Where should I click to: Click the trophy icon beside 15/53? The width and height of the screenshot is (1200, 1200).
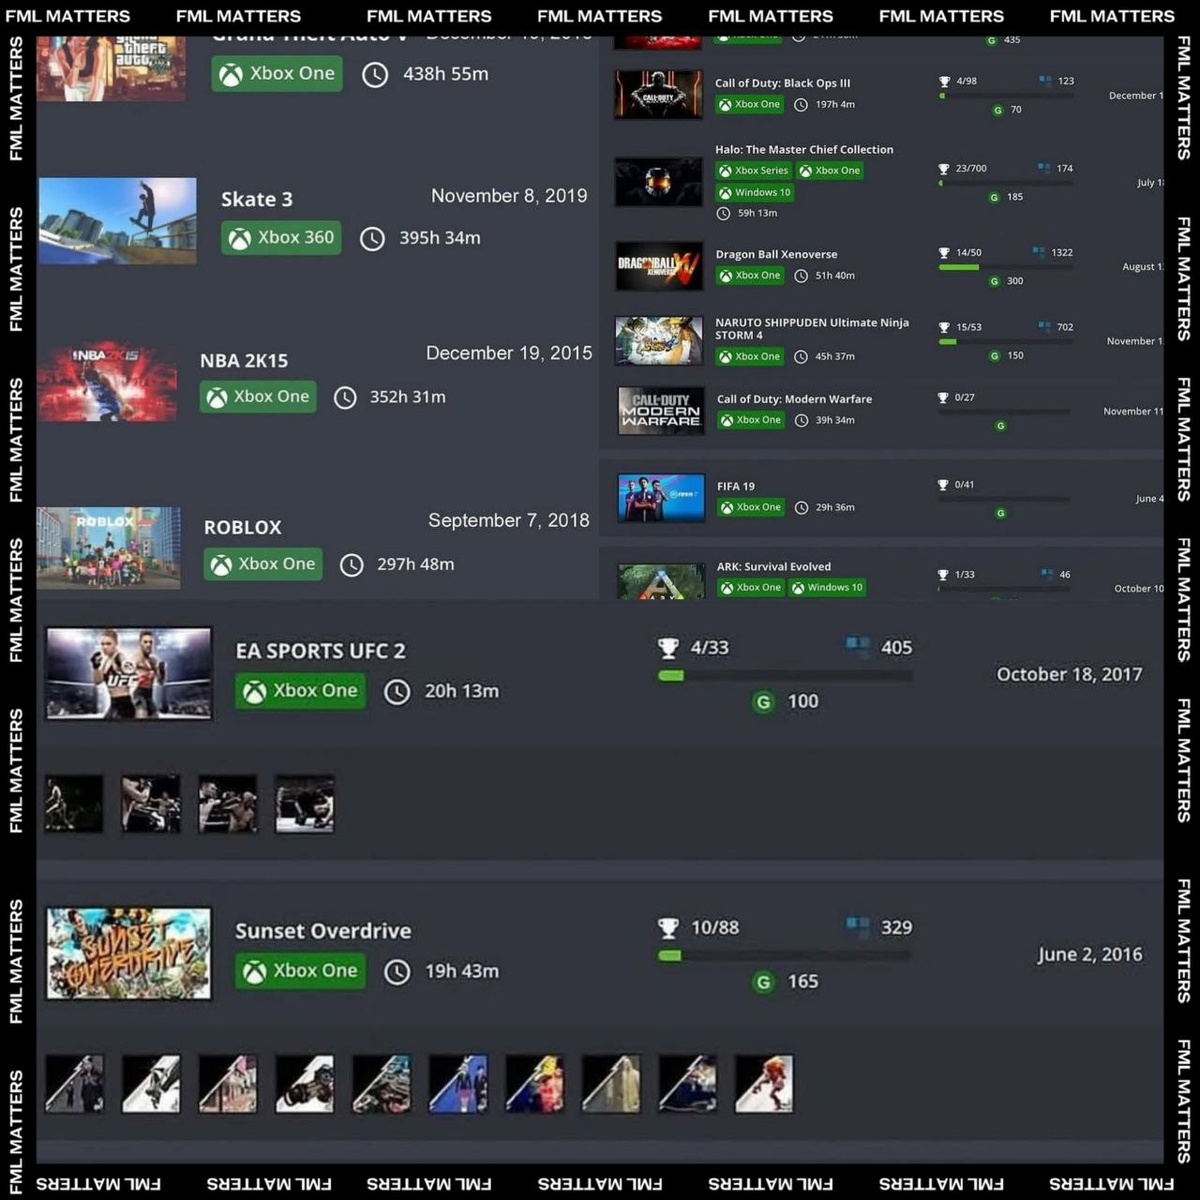pyautogui.click(x=944, y=328)
